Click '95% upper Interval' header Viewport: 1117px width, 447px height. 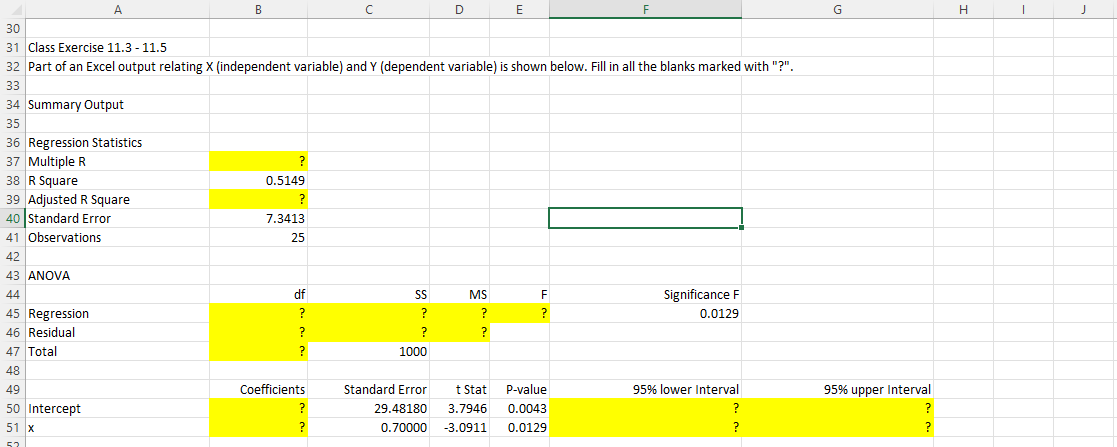pyautogui.click(x=838, y=389)
